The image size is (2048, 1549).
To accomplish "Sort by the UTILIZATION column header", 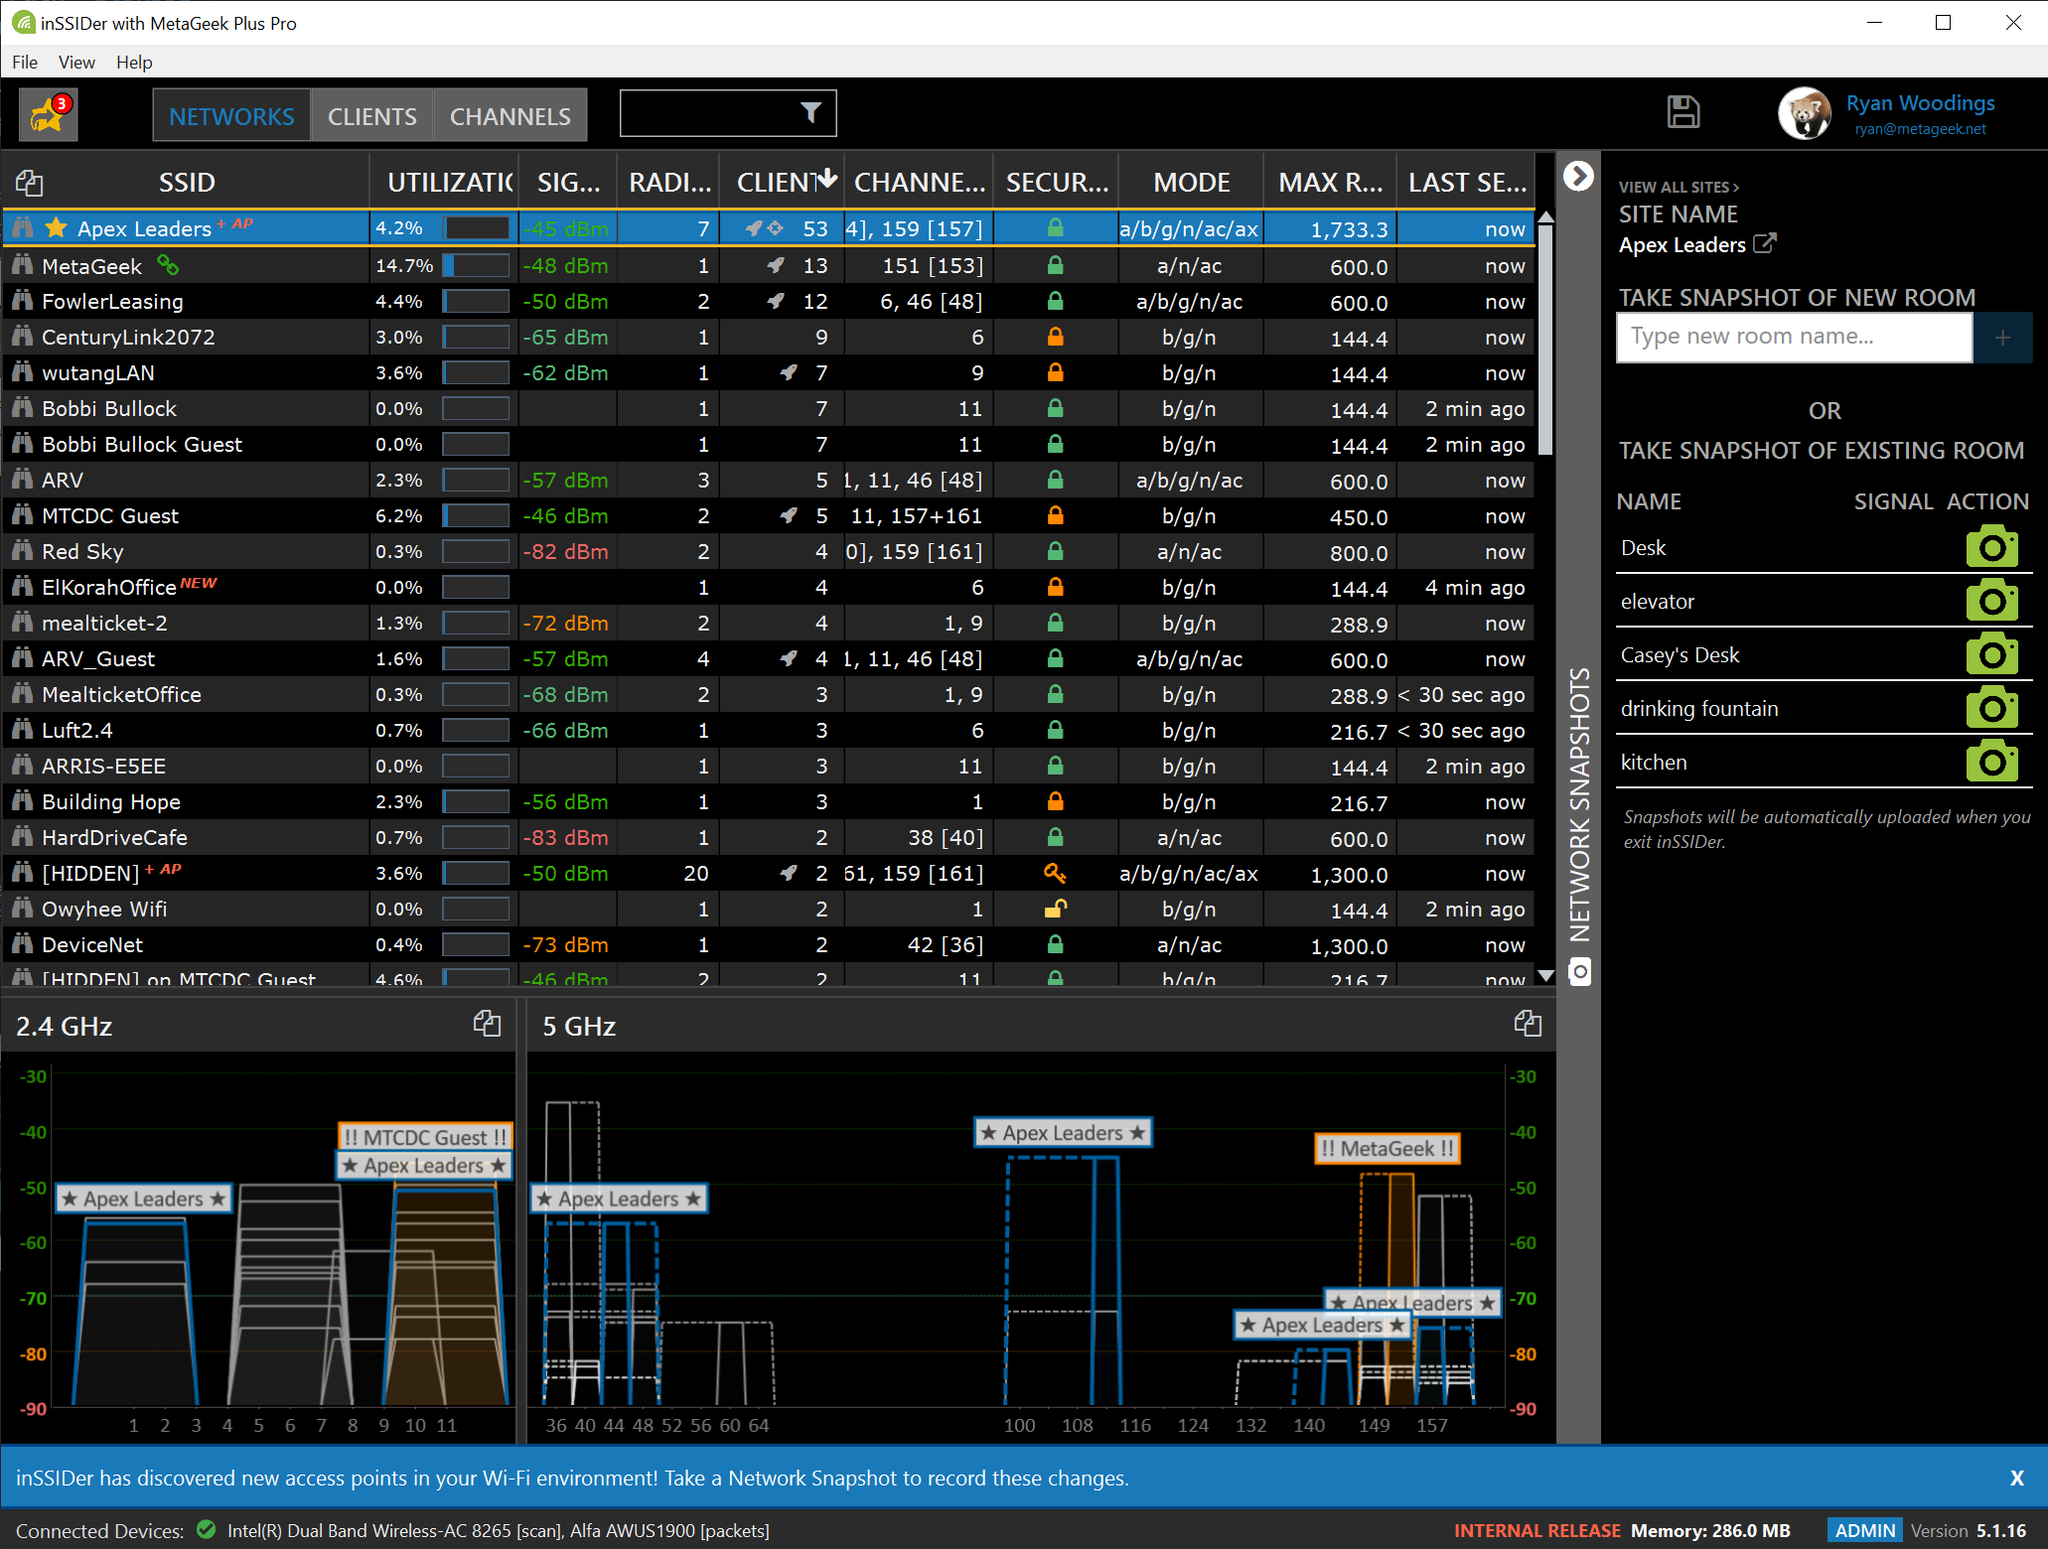I will pos(446,182).
